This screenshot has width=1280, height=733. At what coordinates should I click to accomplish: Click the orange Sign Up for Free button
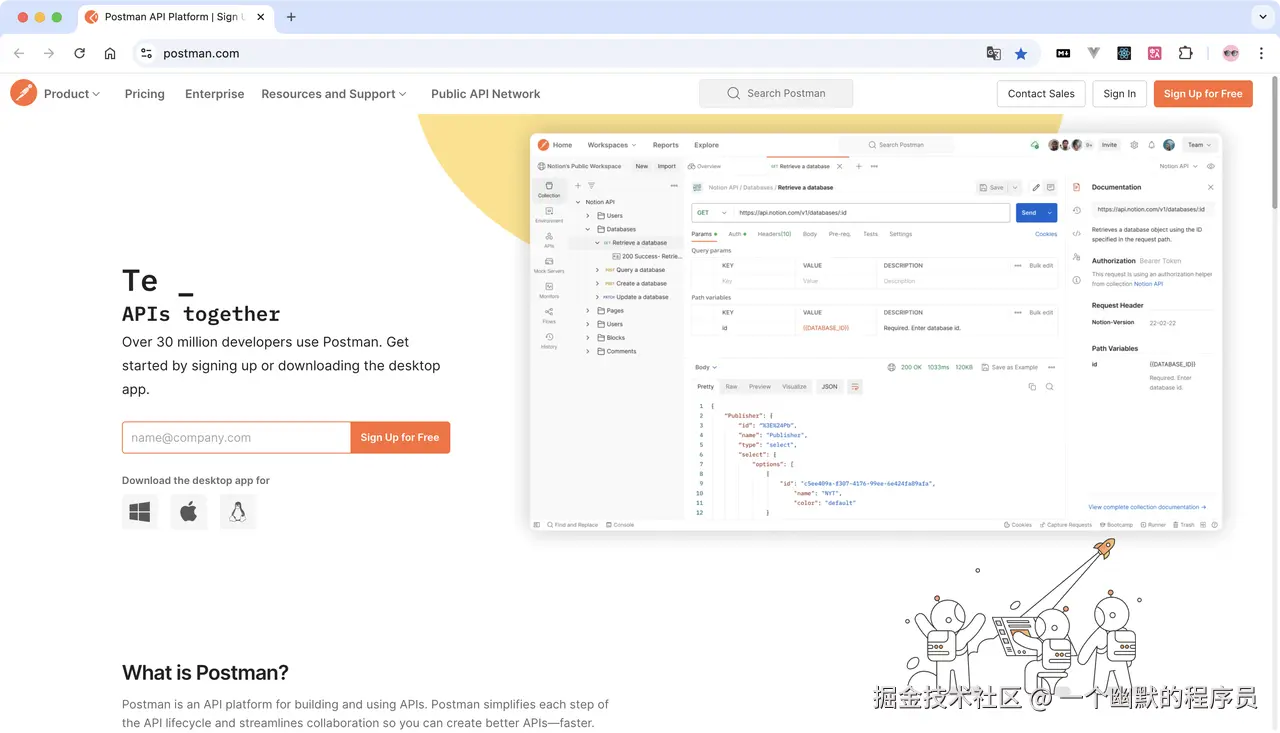coord(1203,93)
